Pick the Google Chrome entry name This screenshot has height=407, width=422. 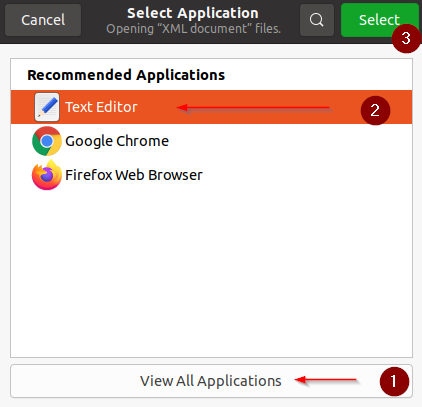[117, 141]
